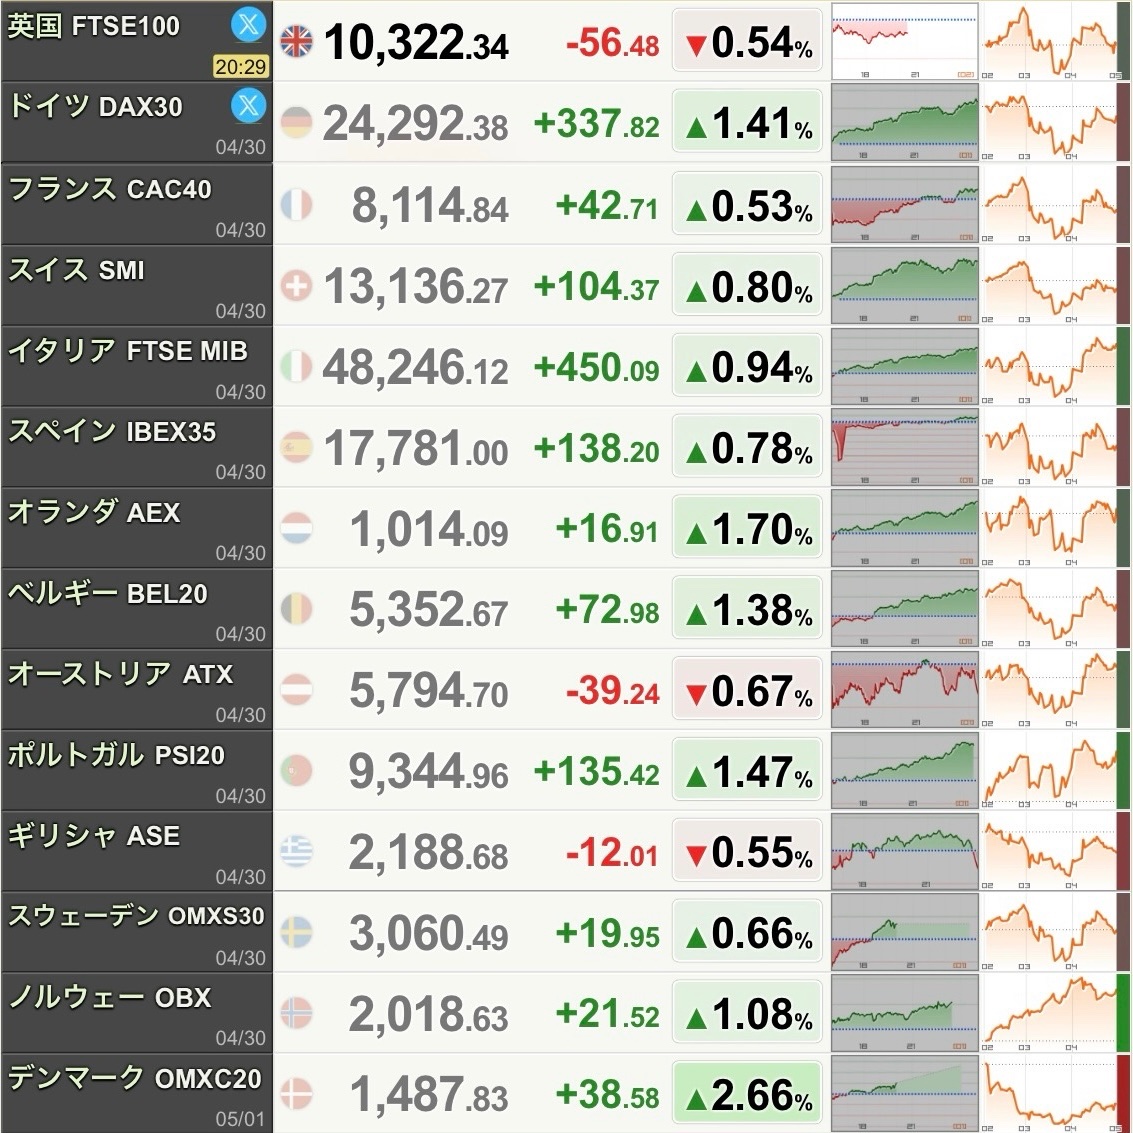
Task: Click the Norway flag icon
Action: pos(296,1014)
